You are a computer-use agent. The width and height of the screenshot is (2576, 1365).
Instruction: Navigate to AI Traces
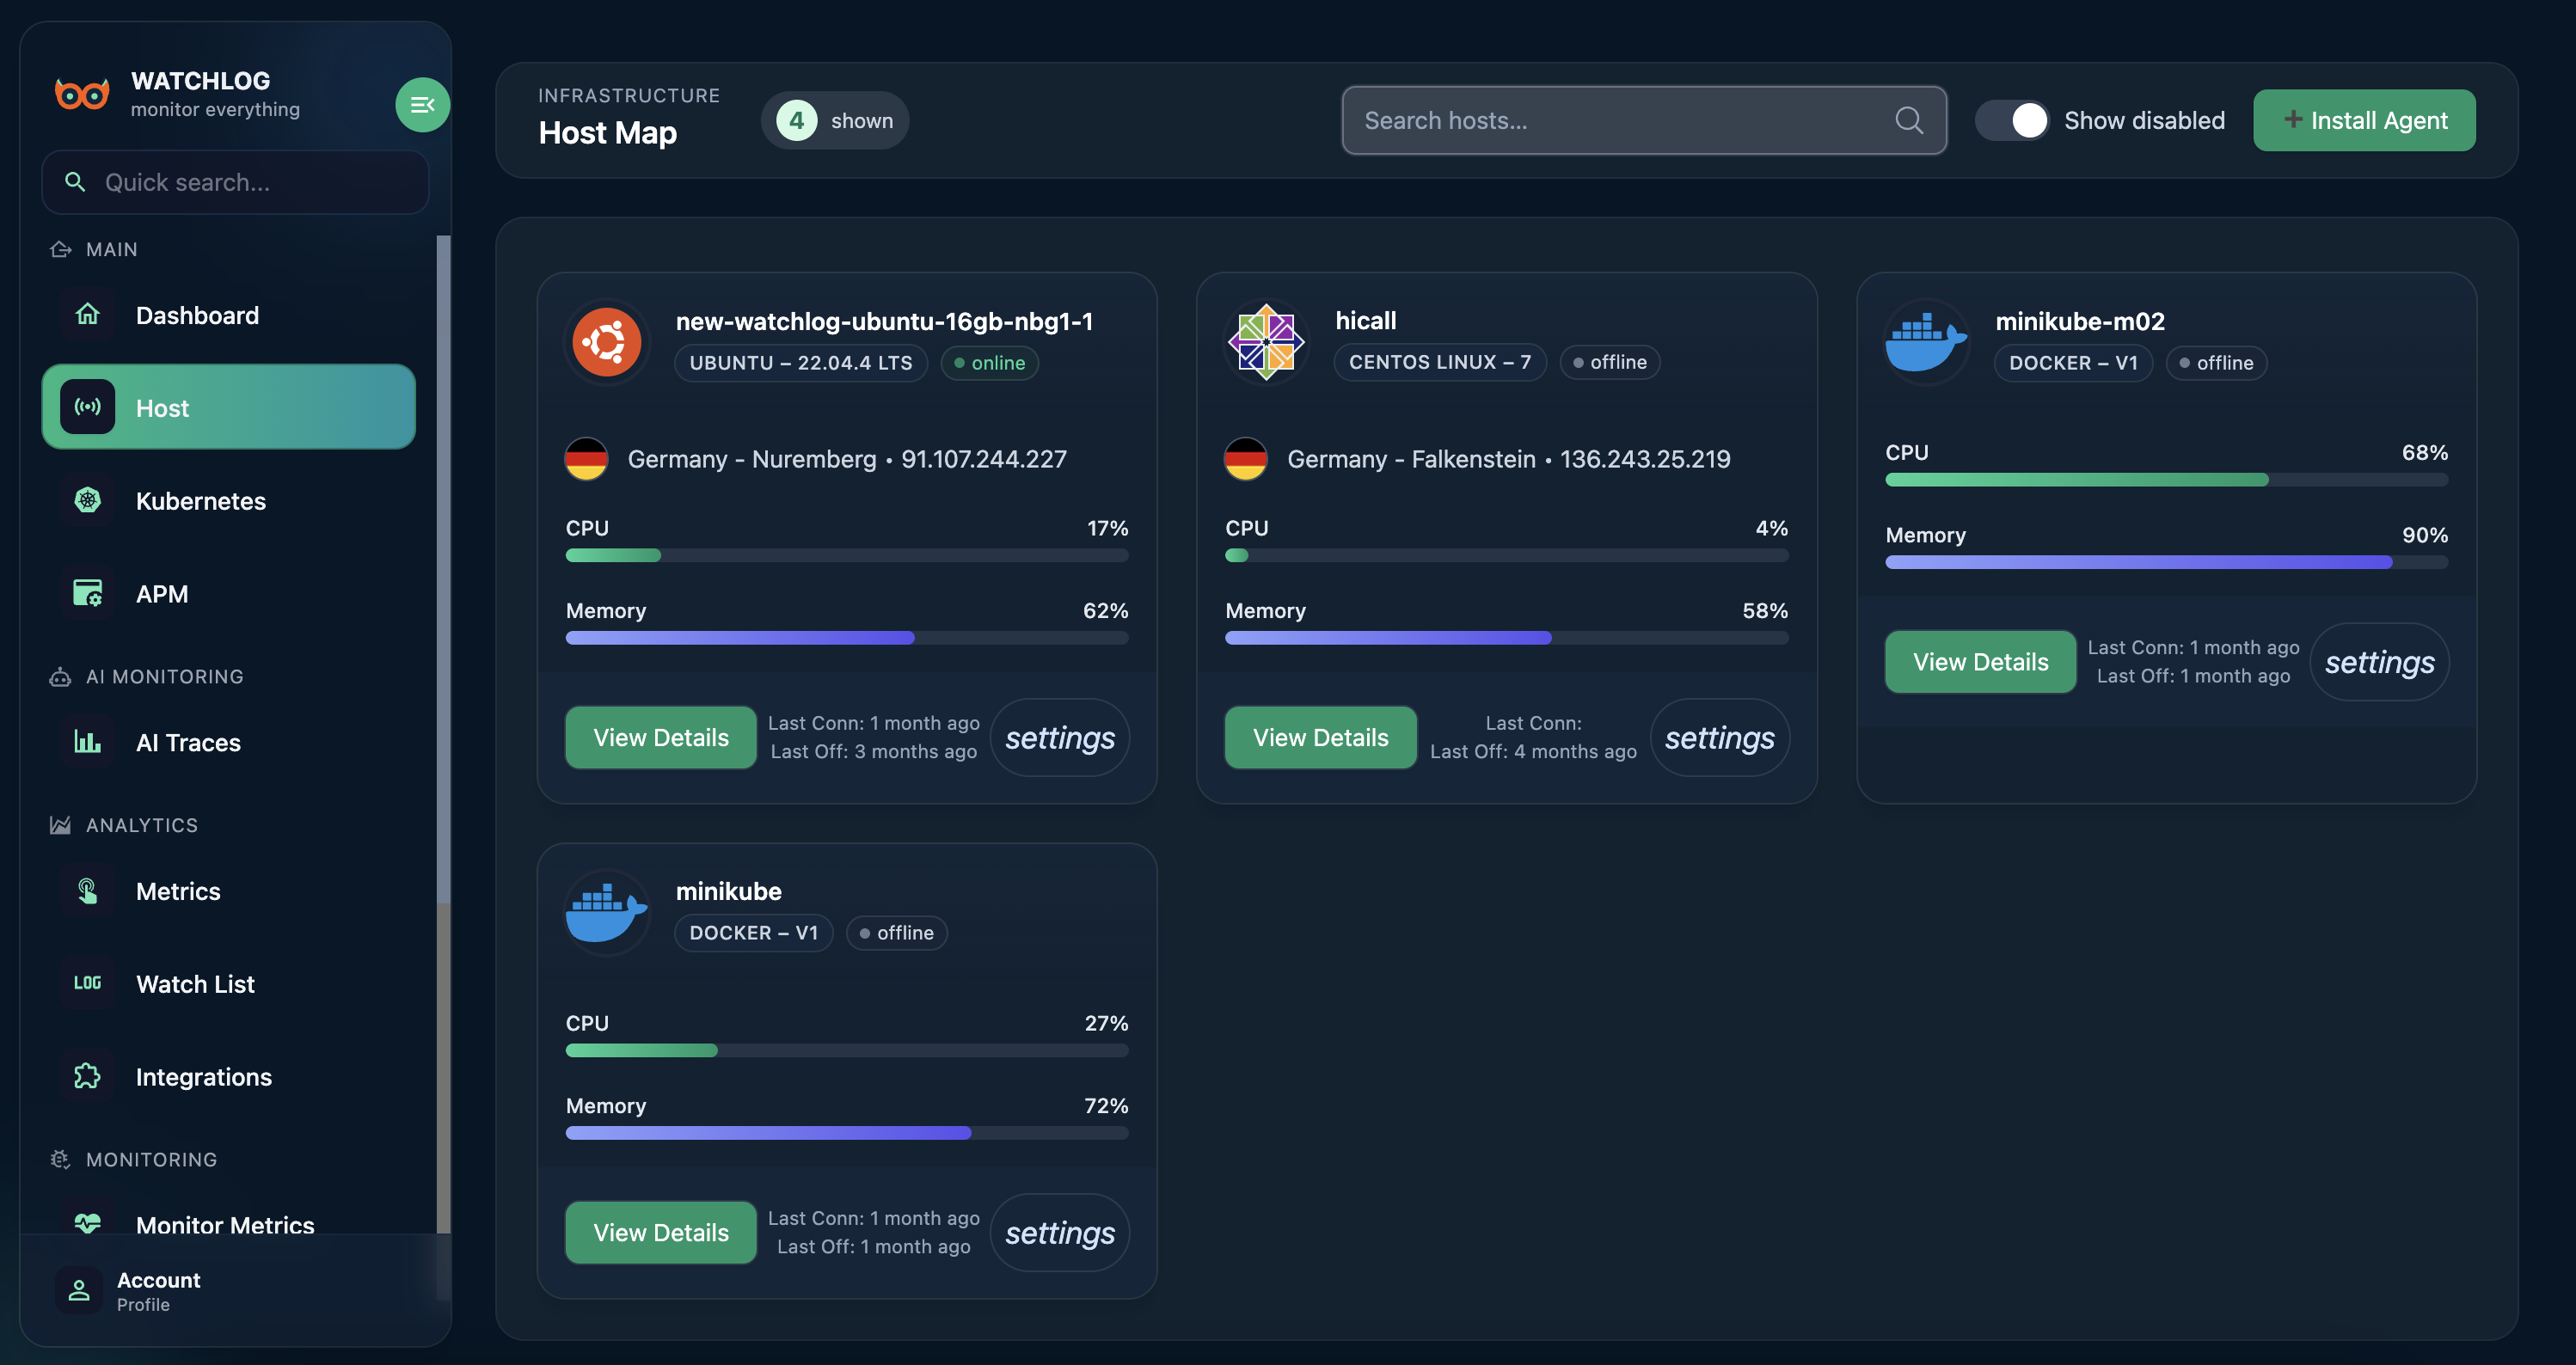pos(228,742)
